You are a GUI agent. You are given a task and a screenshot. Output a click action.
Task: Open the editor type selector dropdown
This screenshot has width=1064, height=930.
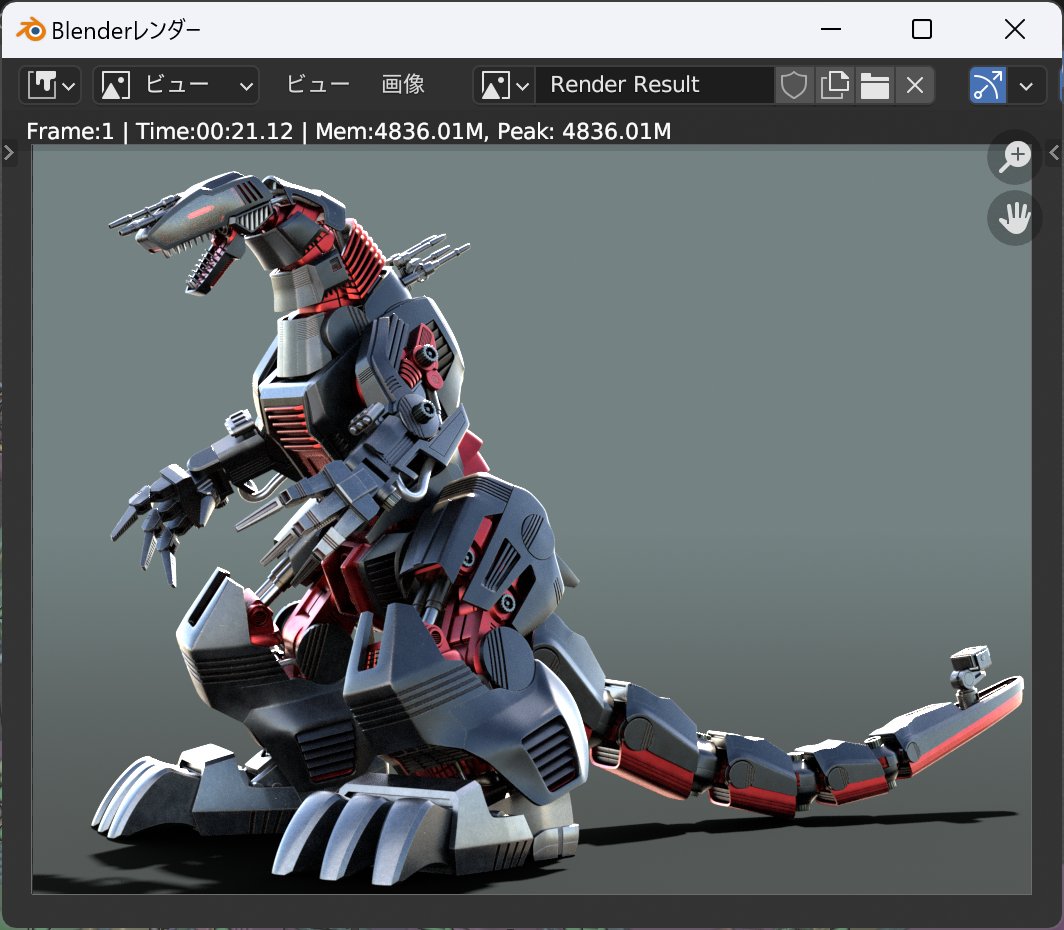click(50, 85)
